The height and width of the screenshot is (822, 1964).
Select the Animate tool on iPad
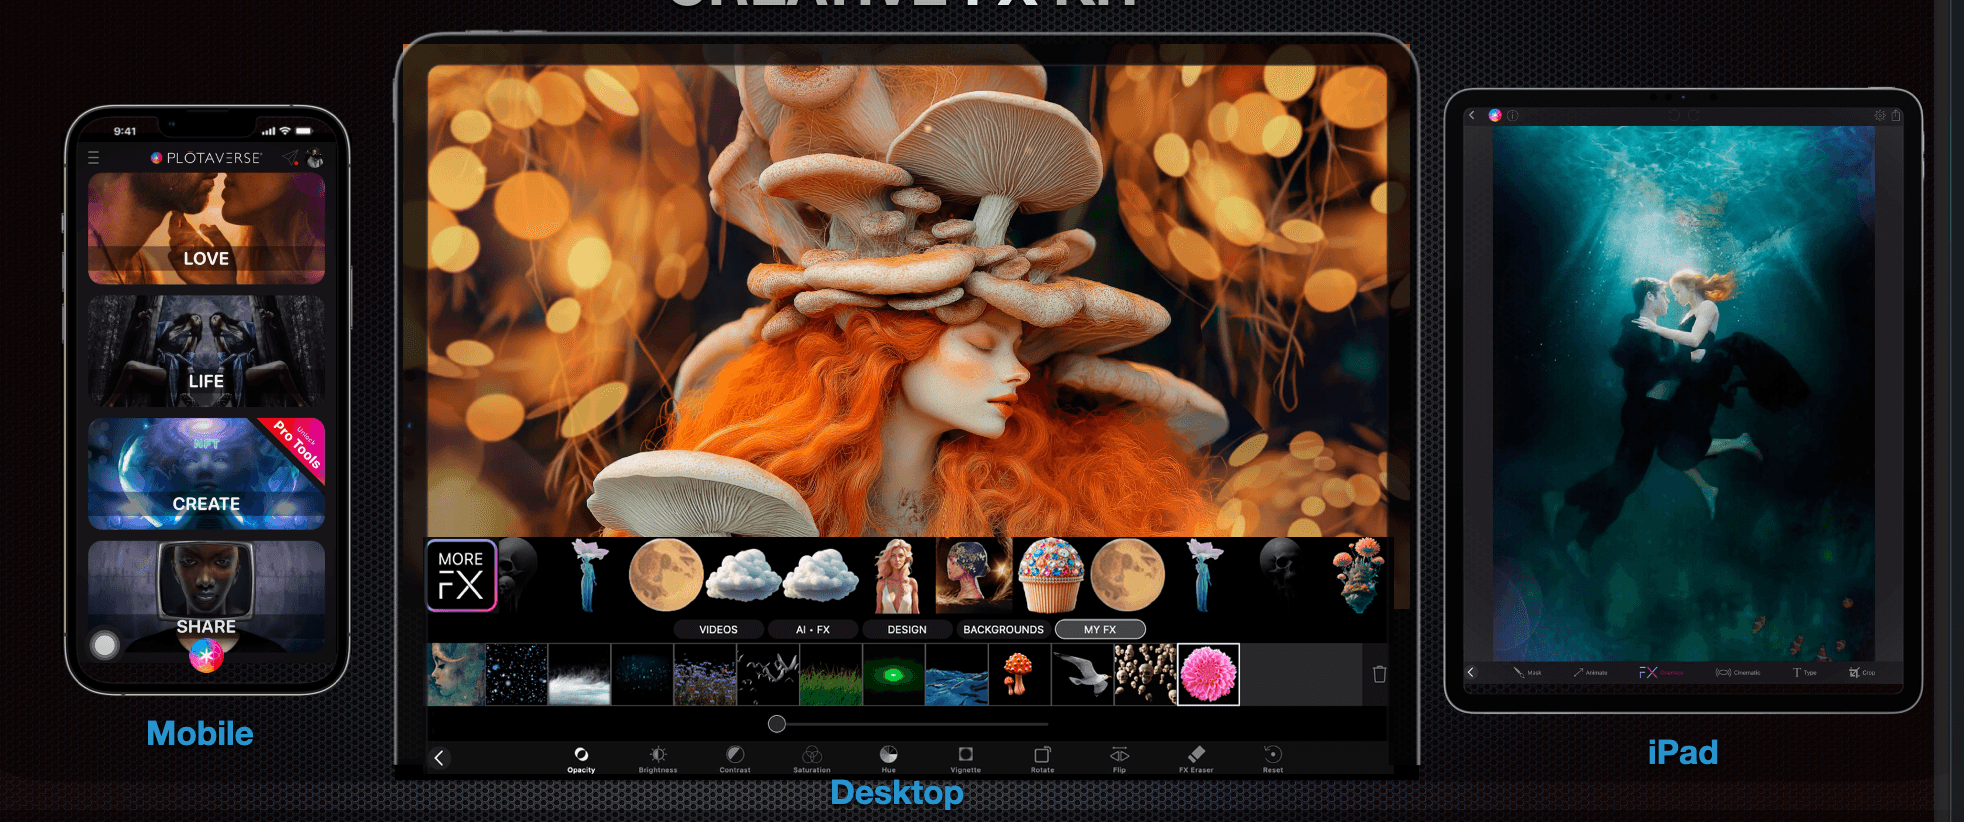1590,672
